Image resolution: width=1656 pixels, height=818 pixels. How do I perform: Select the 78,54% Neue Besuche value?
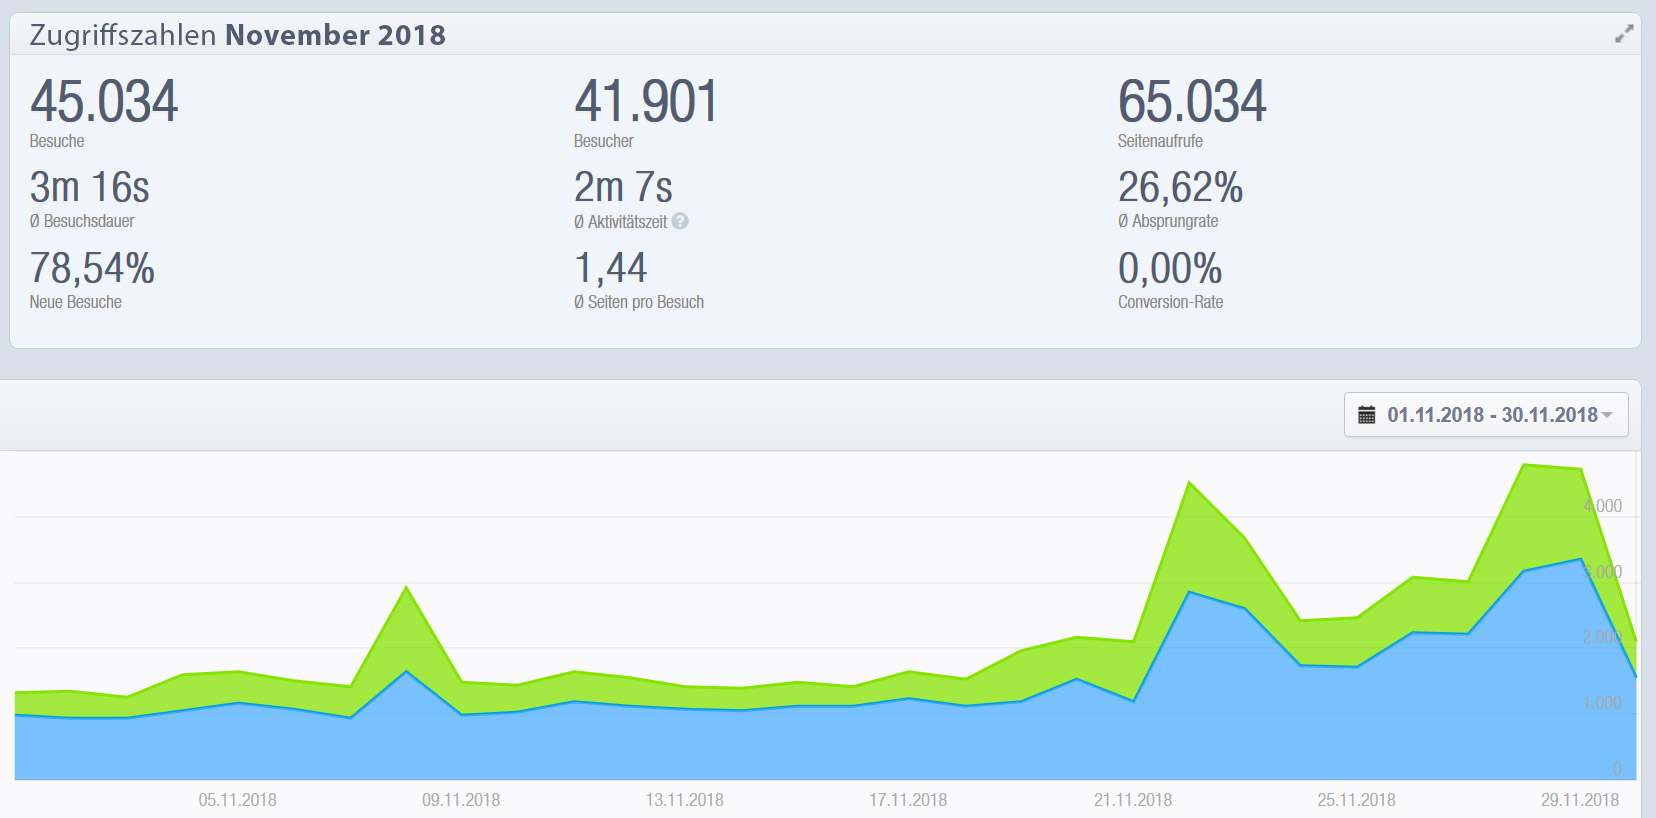92,268
